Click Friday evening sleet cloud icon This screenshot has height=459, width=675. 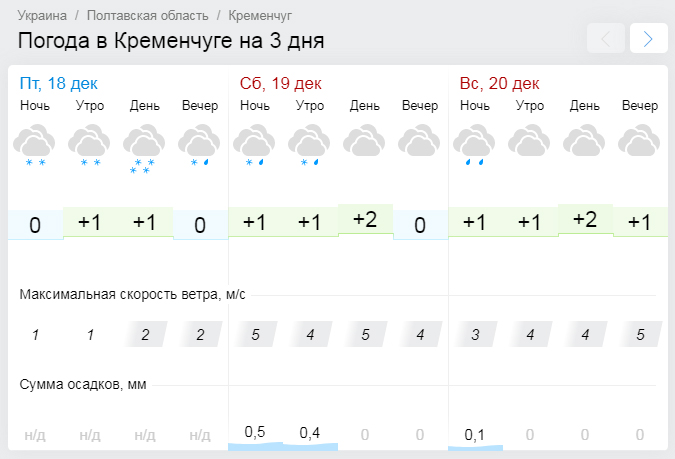coord(200,143)
